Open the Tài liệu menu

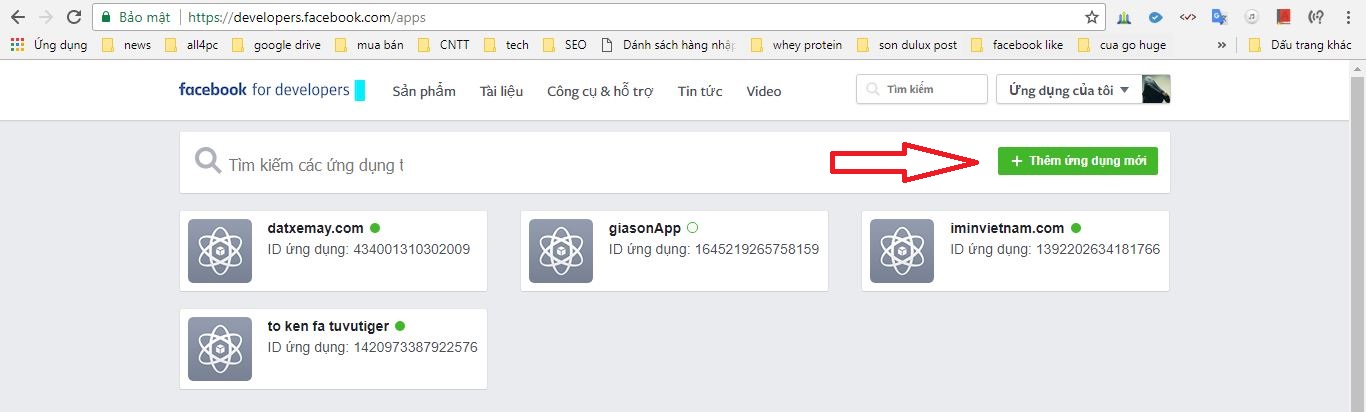pos(501,91)
